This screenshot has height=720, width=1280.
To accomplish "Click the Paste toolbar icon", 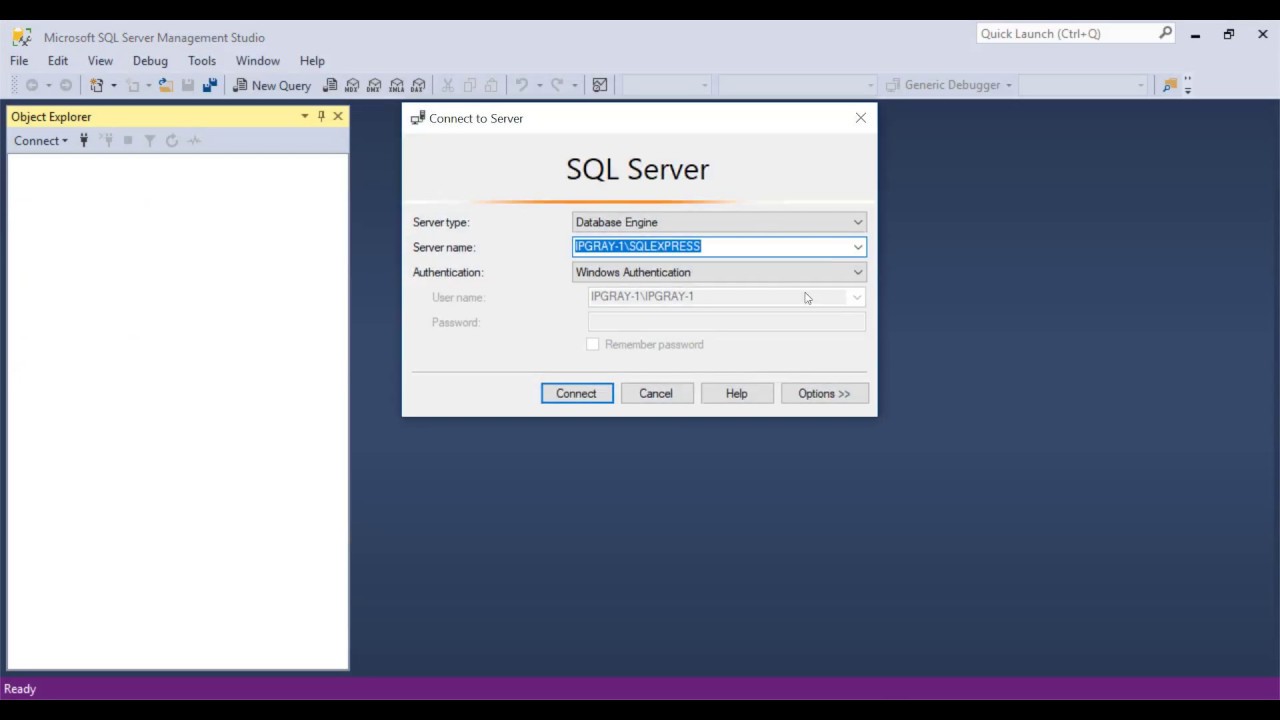I will point(491,85).
